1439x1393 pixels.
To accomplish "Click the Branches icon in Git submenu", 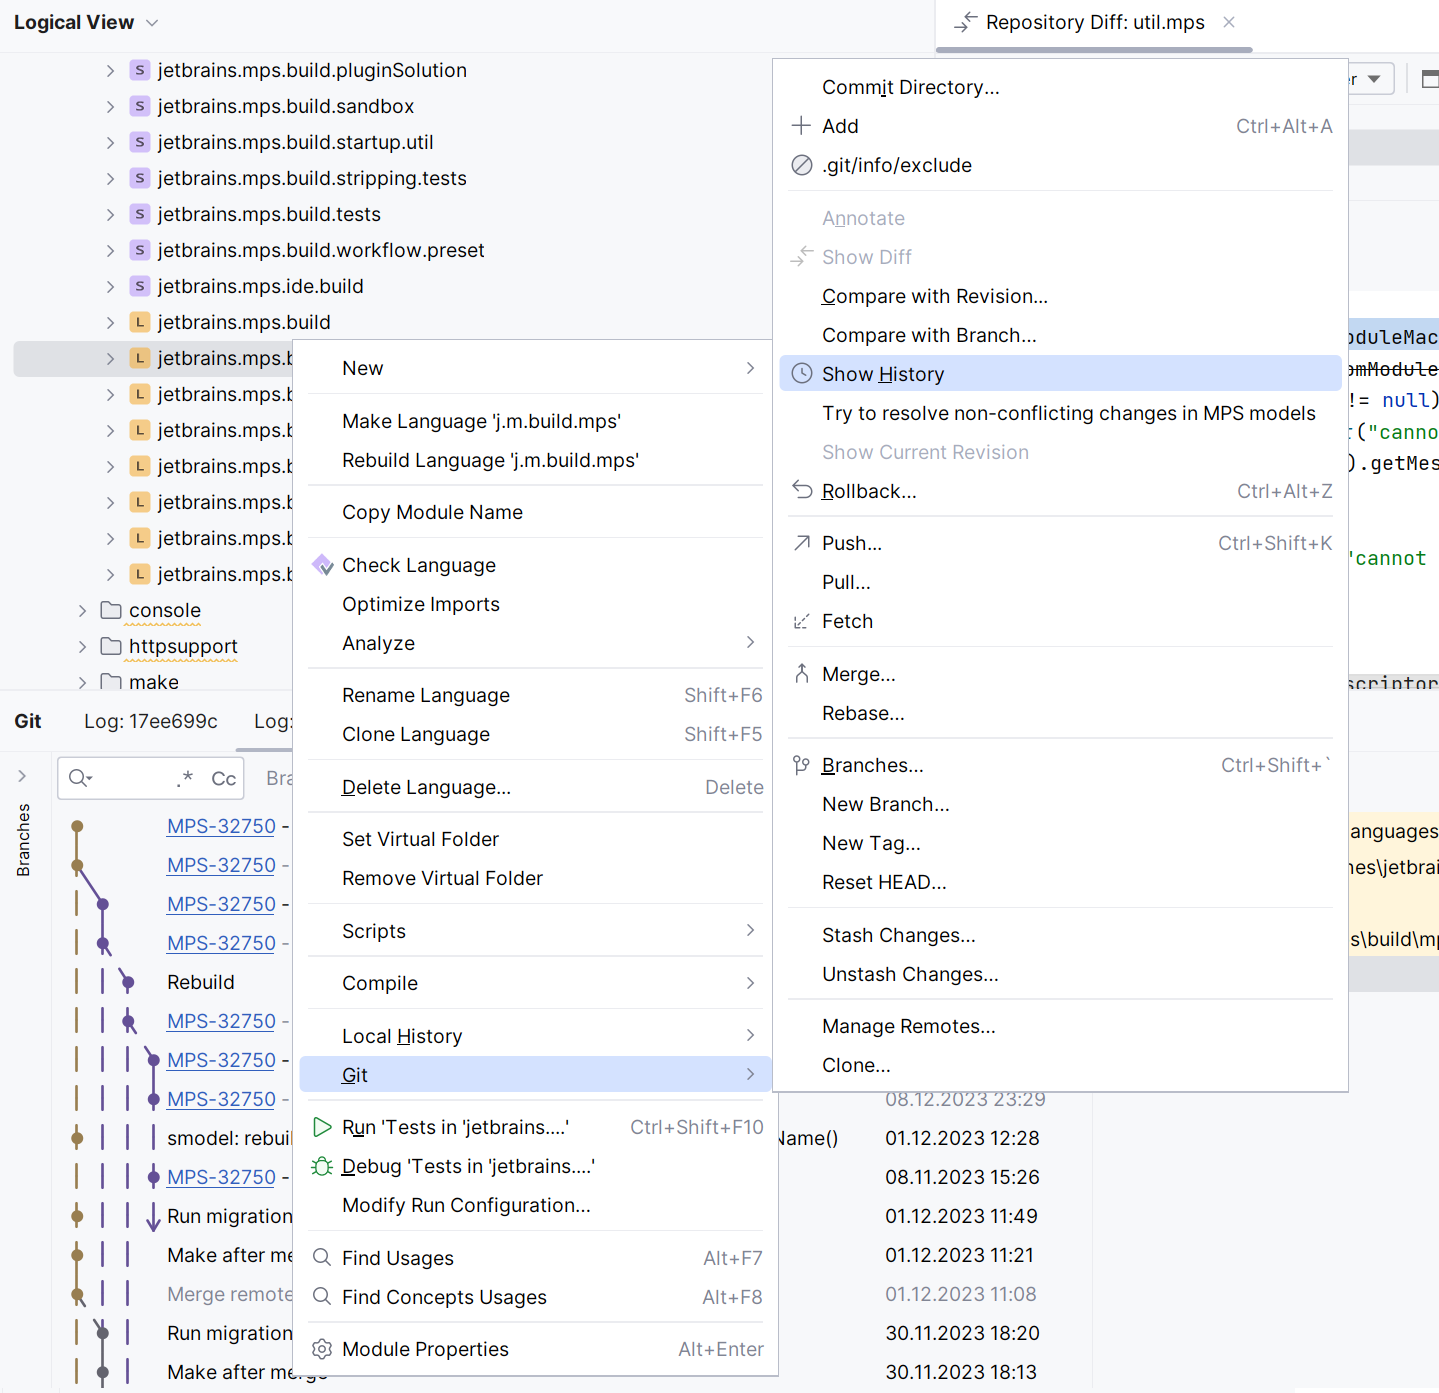I will (801, 765).
